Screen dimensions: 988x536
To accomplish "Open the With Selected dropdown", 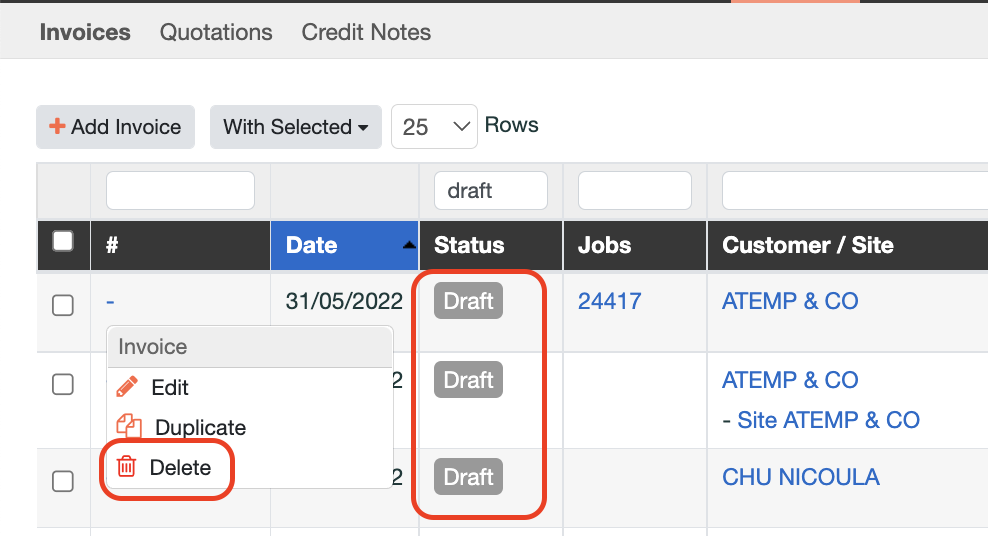I will pos(295,127).
